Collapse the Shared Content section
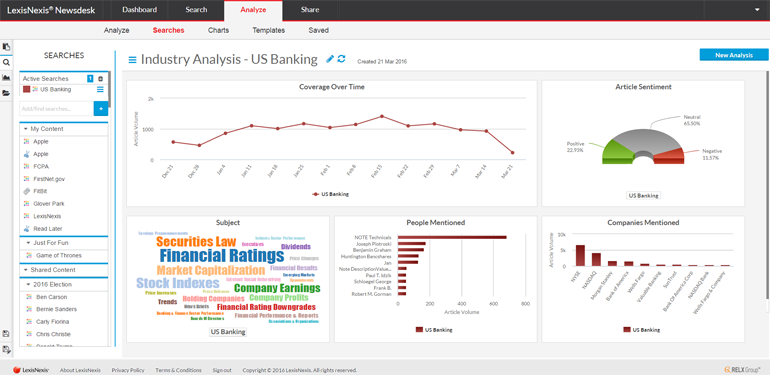The image size is (770, 375). tap(25, 270)
